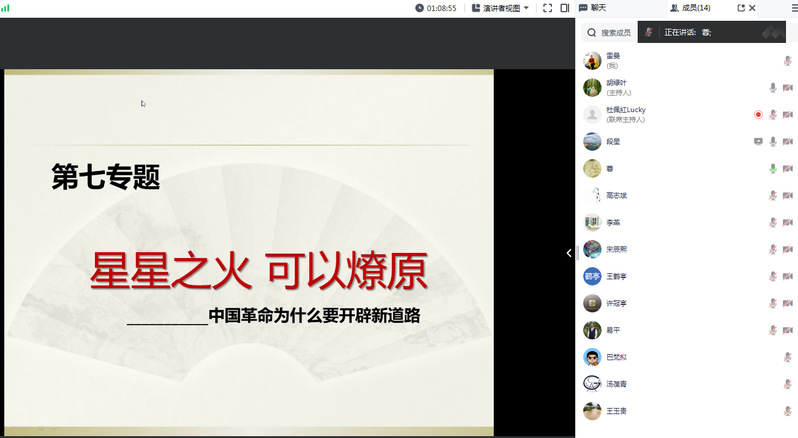Image resolution: width=798 pixels, height=438 pixels.
Task: Pop out the members panel
Action: pyautogui.click(x=741, y=8)
